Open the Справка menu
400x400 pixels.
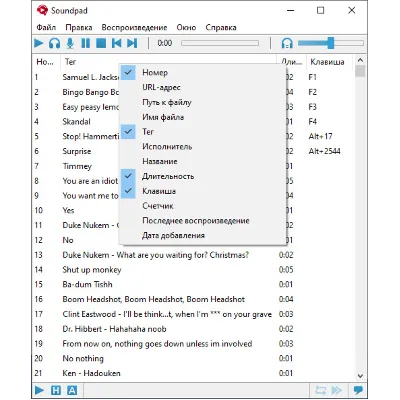click(221, 27)
